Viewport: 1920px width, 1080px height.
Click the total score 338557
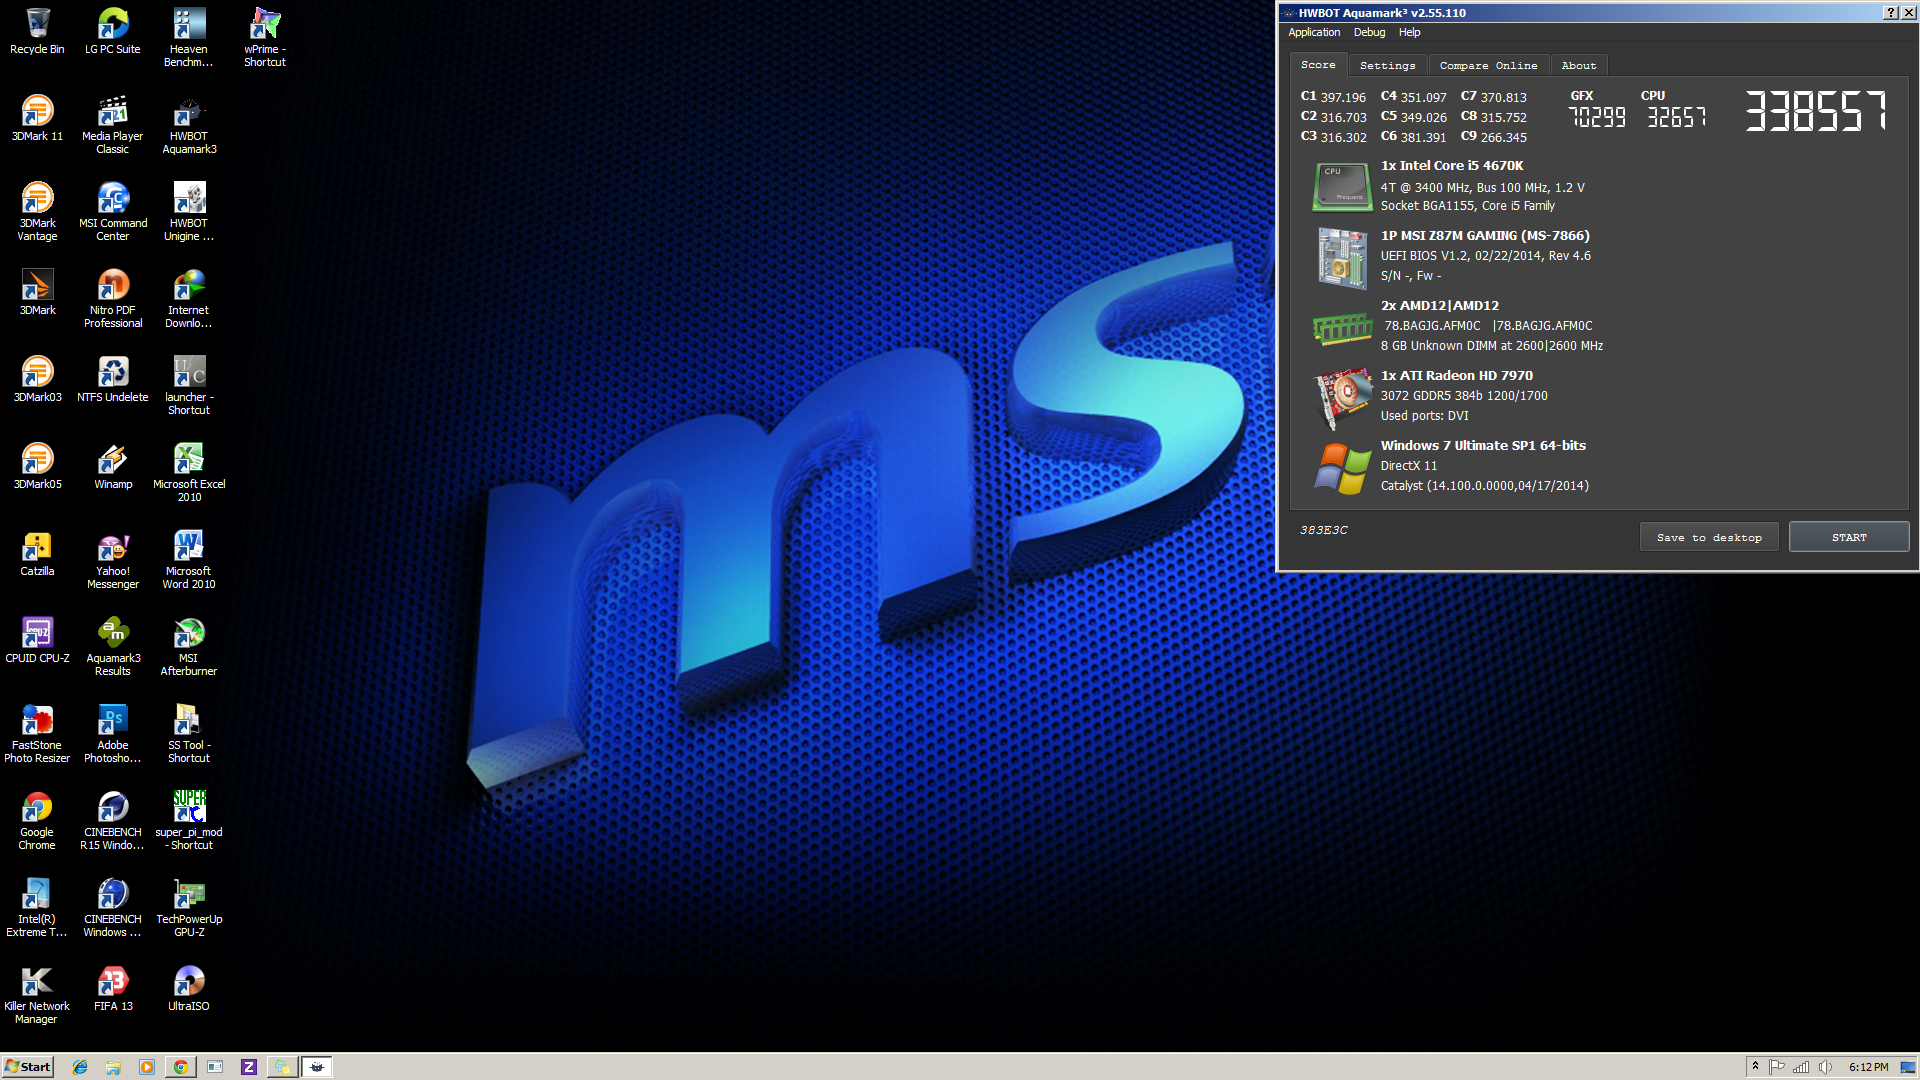1817,110
